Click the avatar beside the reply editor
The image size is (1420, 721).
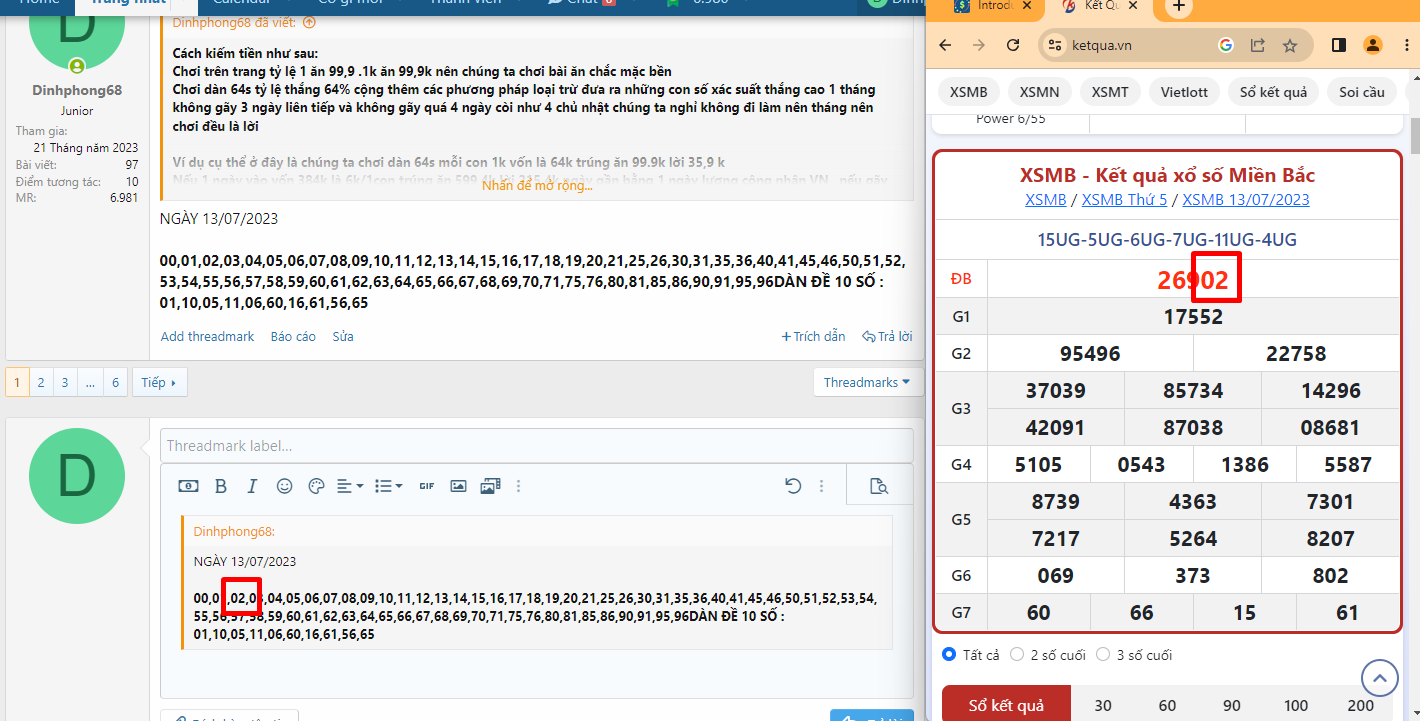click(77, 477)
